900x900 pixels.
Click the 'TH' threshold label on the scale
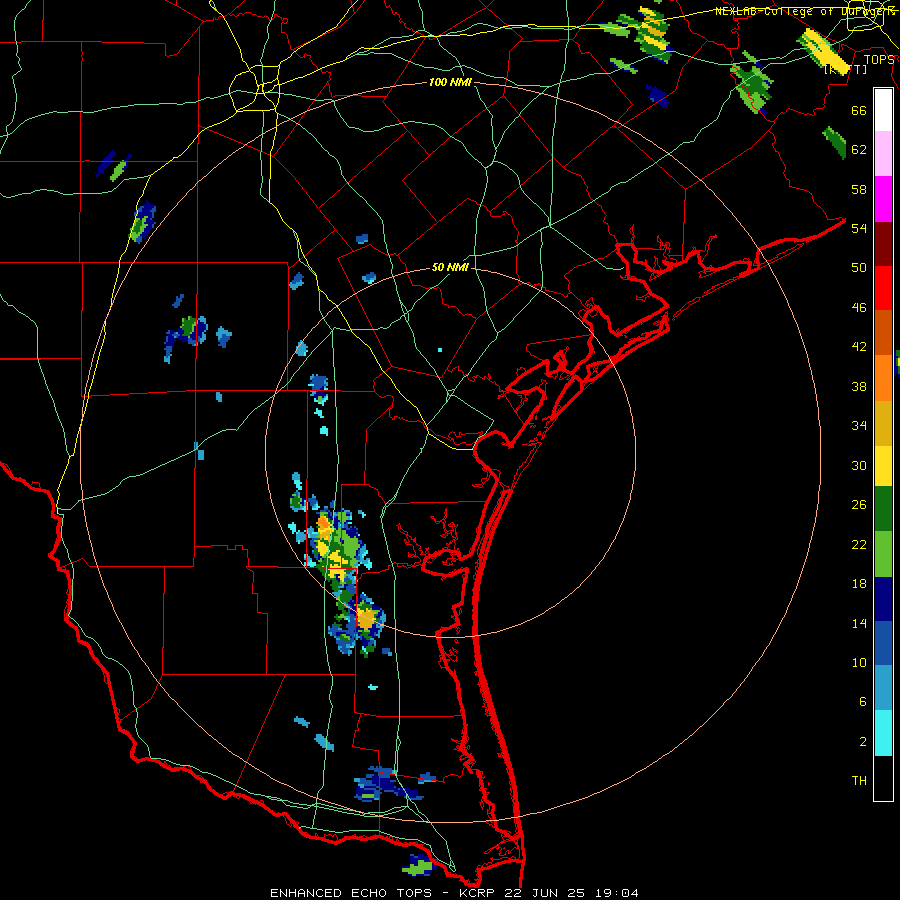click(x=859, y=781)
